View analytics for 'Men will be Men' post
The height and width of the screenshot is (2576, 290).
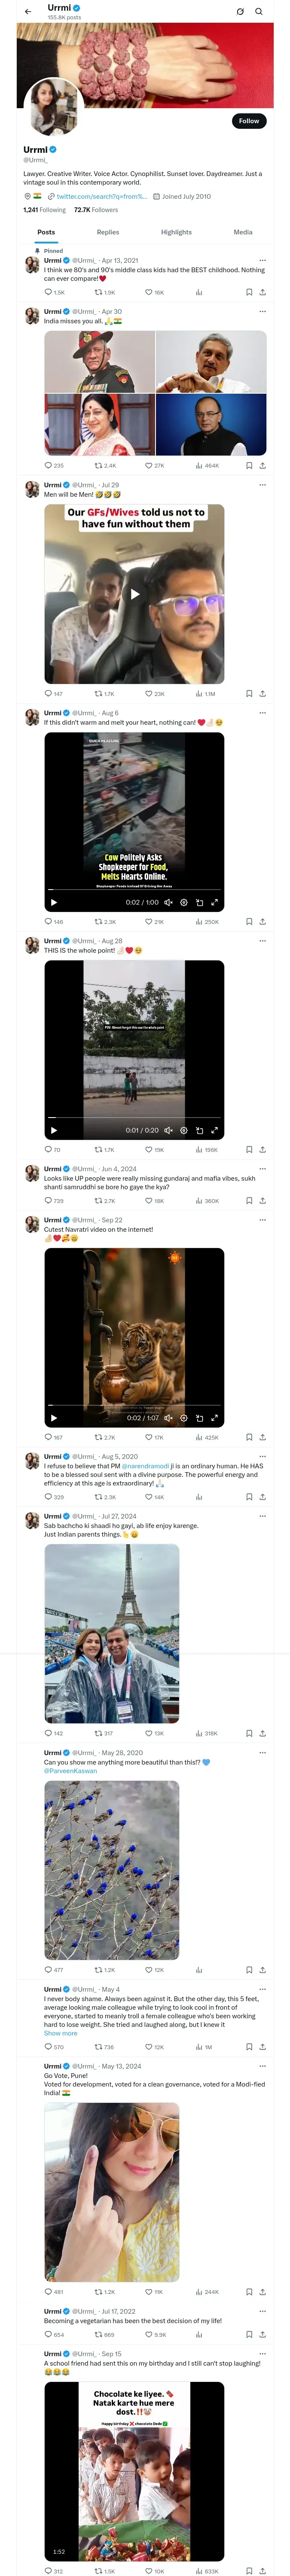(199, 693)
